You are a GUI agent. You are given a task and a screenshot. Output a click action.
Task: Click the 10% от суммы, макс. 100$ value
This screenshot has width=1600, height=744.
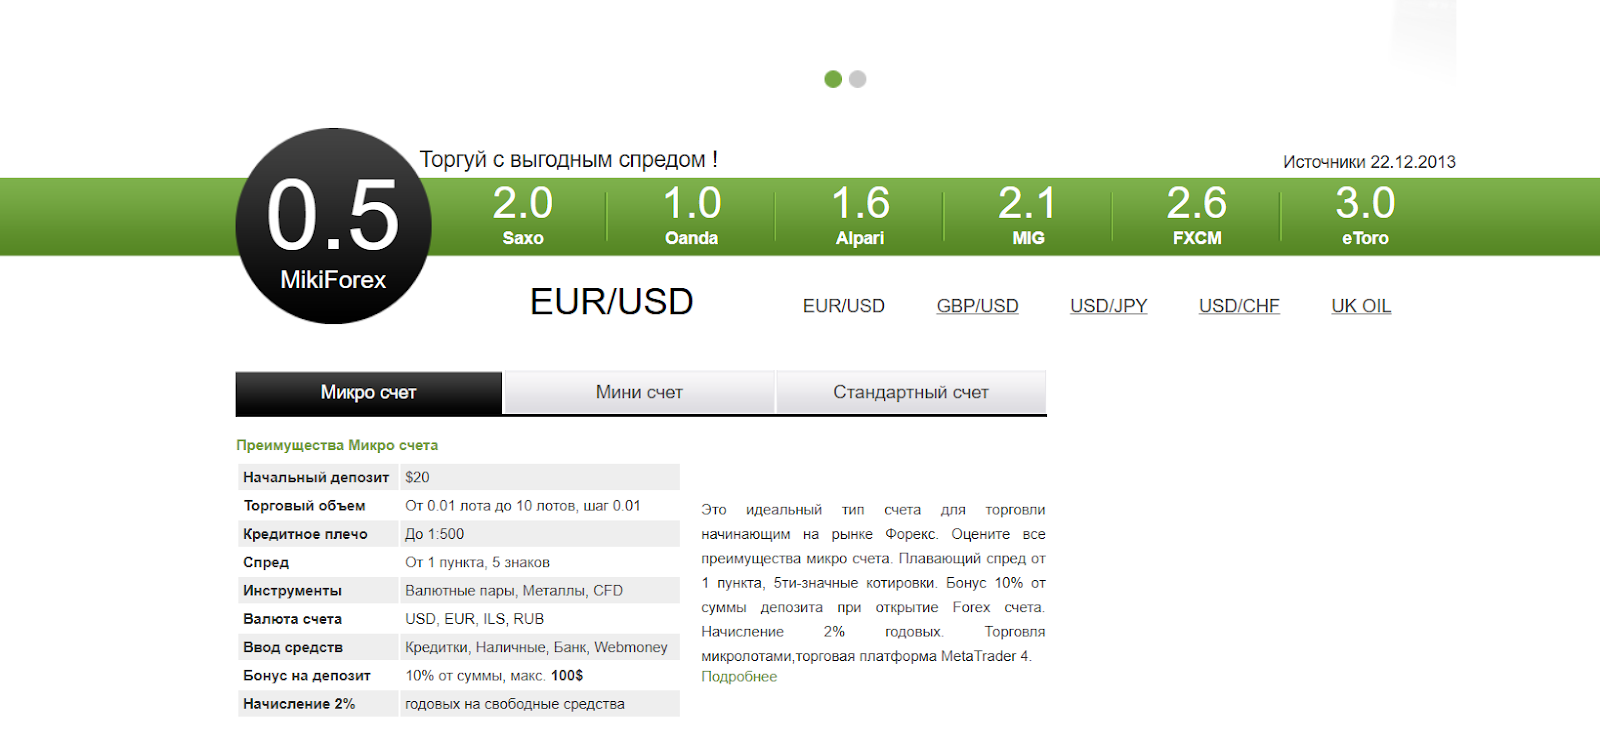coord(494,676)
